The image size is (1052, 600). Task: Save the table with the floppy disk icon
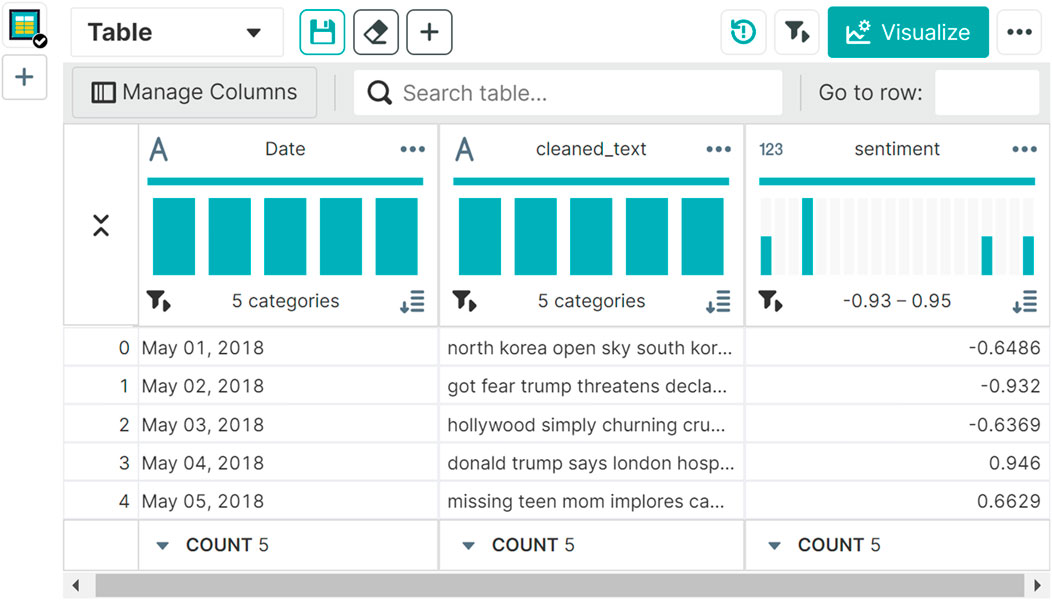click(x=322, y=32)
